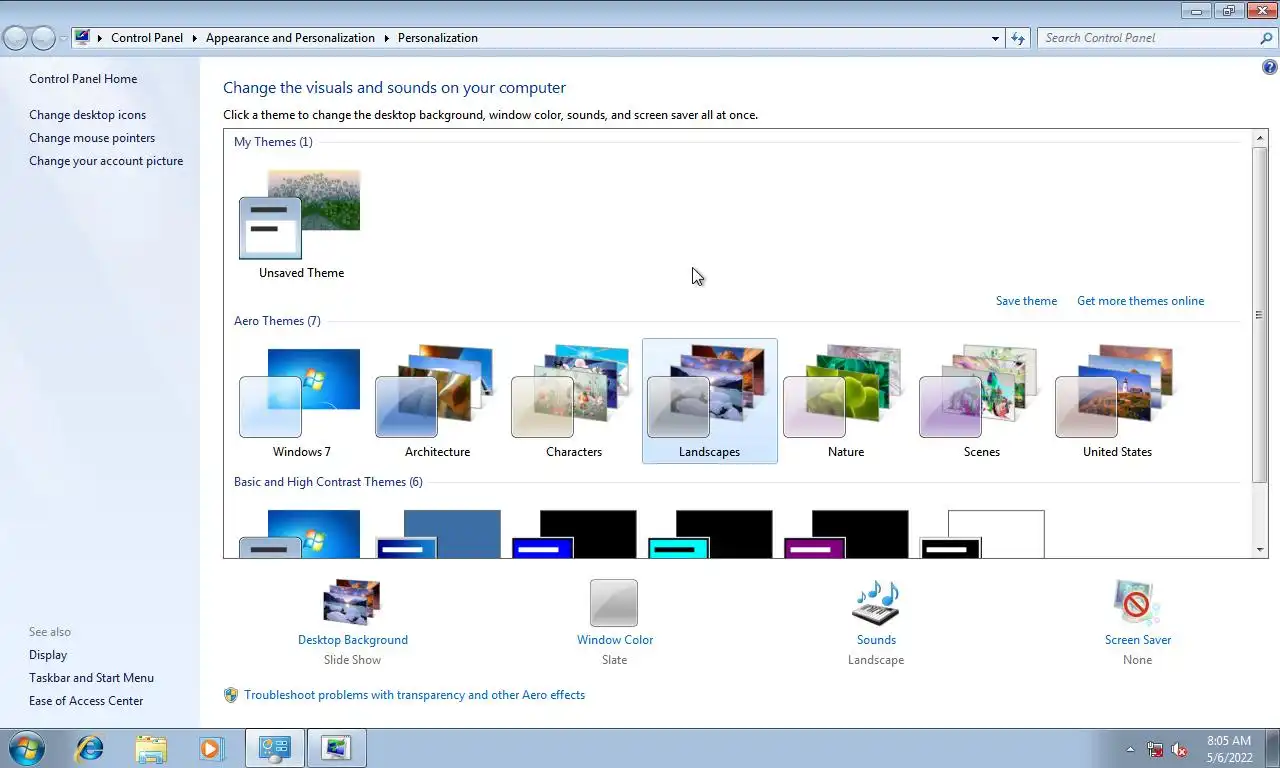The width and height of the screenshot is (1280, 768).
Task: Open the clock showing 8:05 AM
Action: [x=1229, y=749]
